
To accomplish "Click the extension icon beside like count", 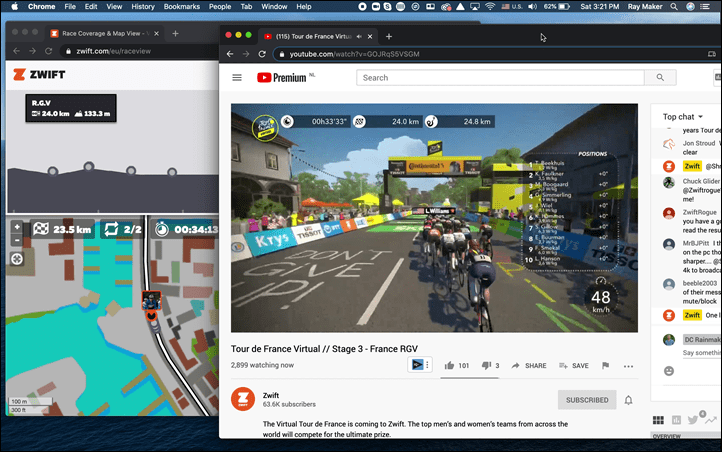I will pos(419,365).
